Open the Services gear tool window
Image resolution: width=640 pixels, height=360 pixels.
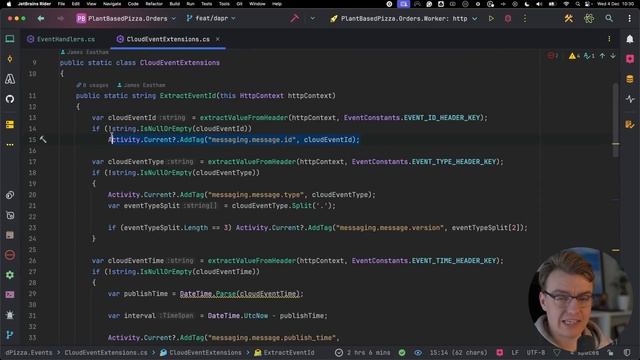[x=10, y=275]
